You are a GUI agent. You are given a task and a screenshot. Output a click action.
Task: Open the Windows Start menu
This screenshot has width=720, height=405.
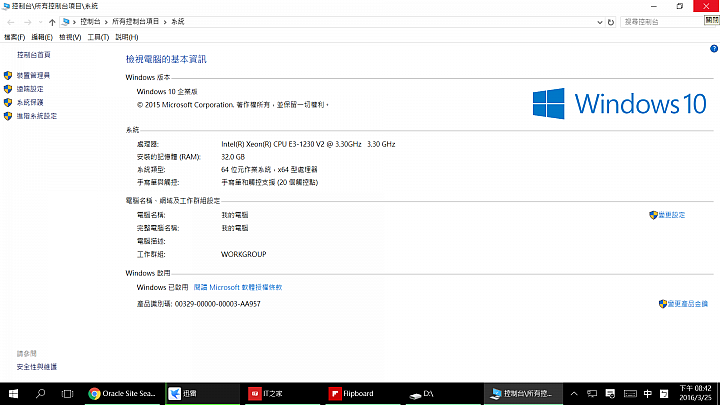(x=13, y=394)
